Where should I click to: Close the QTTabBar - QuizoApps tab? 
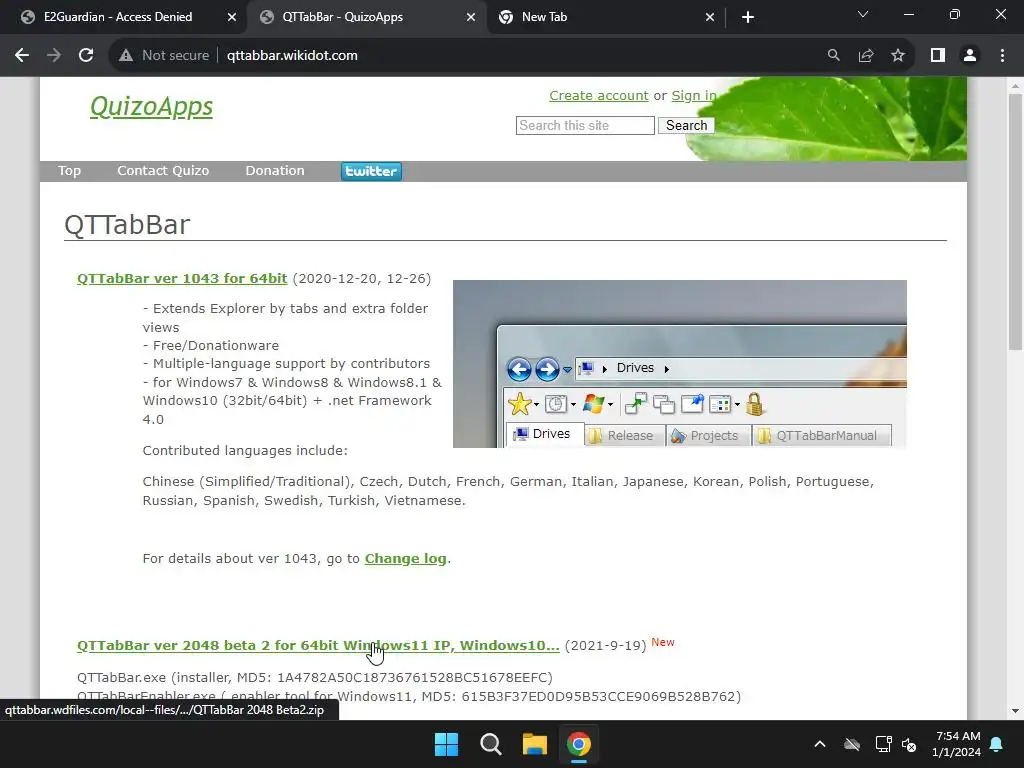point(470,17)
